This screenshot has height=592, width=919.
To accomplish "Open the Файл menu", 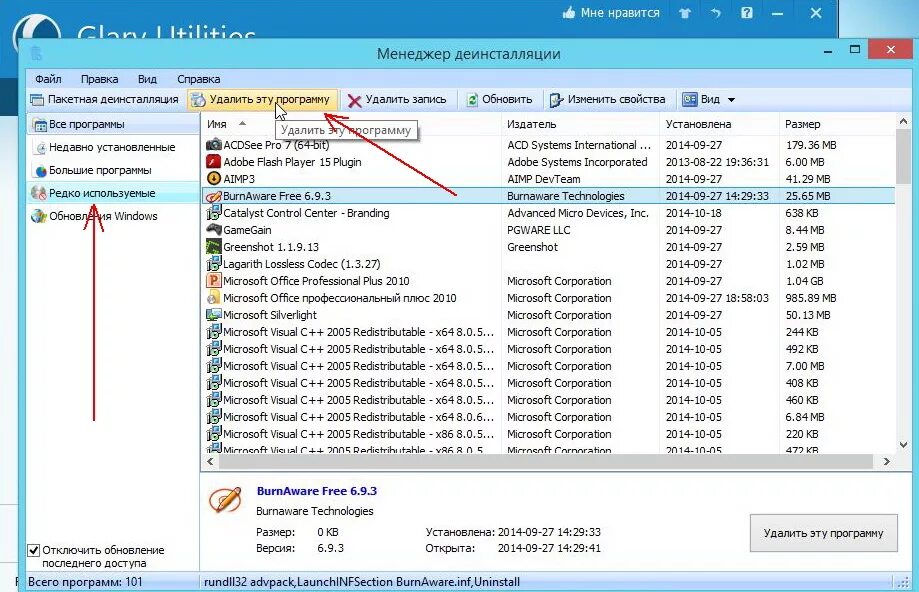I will click(x=48, y=79).
